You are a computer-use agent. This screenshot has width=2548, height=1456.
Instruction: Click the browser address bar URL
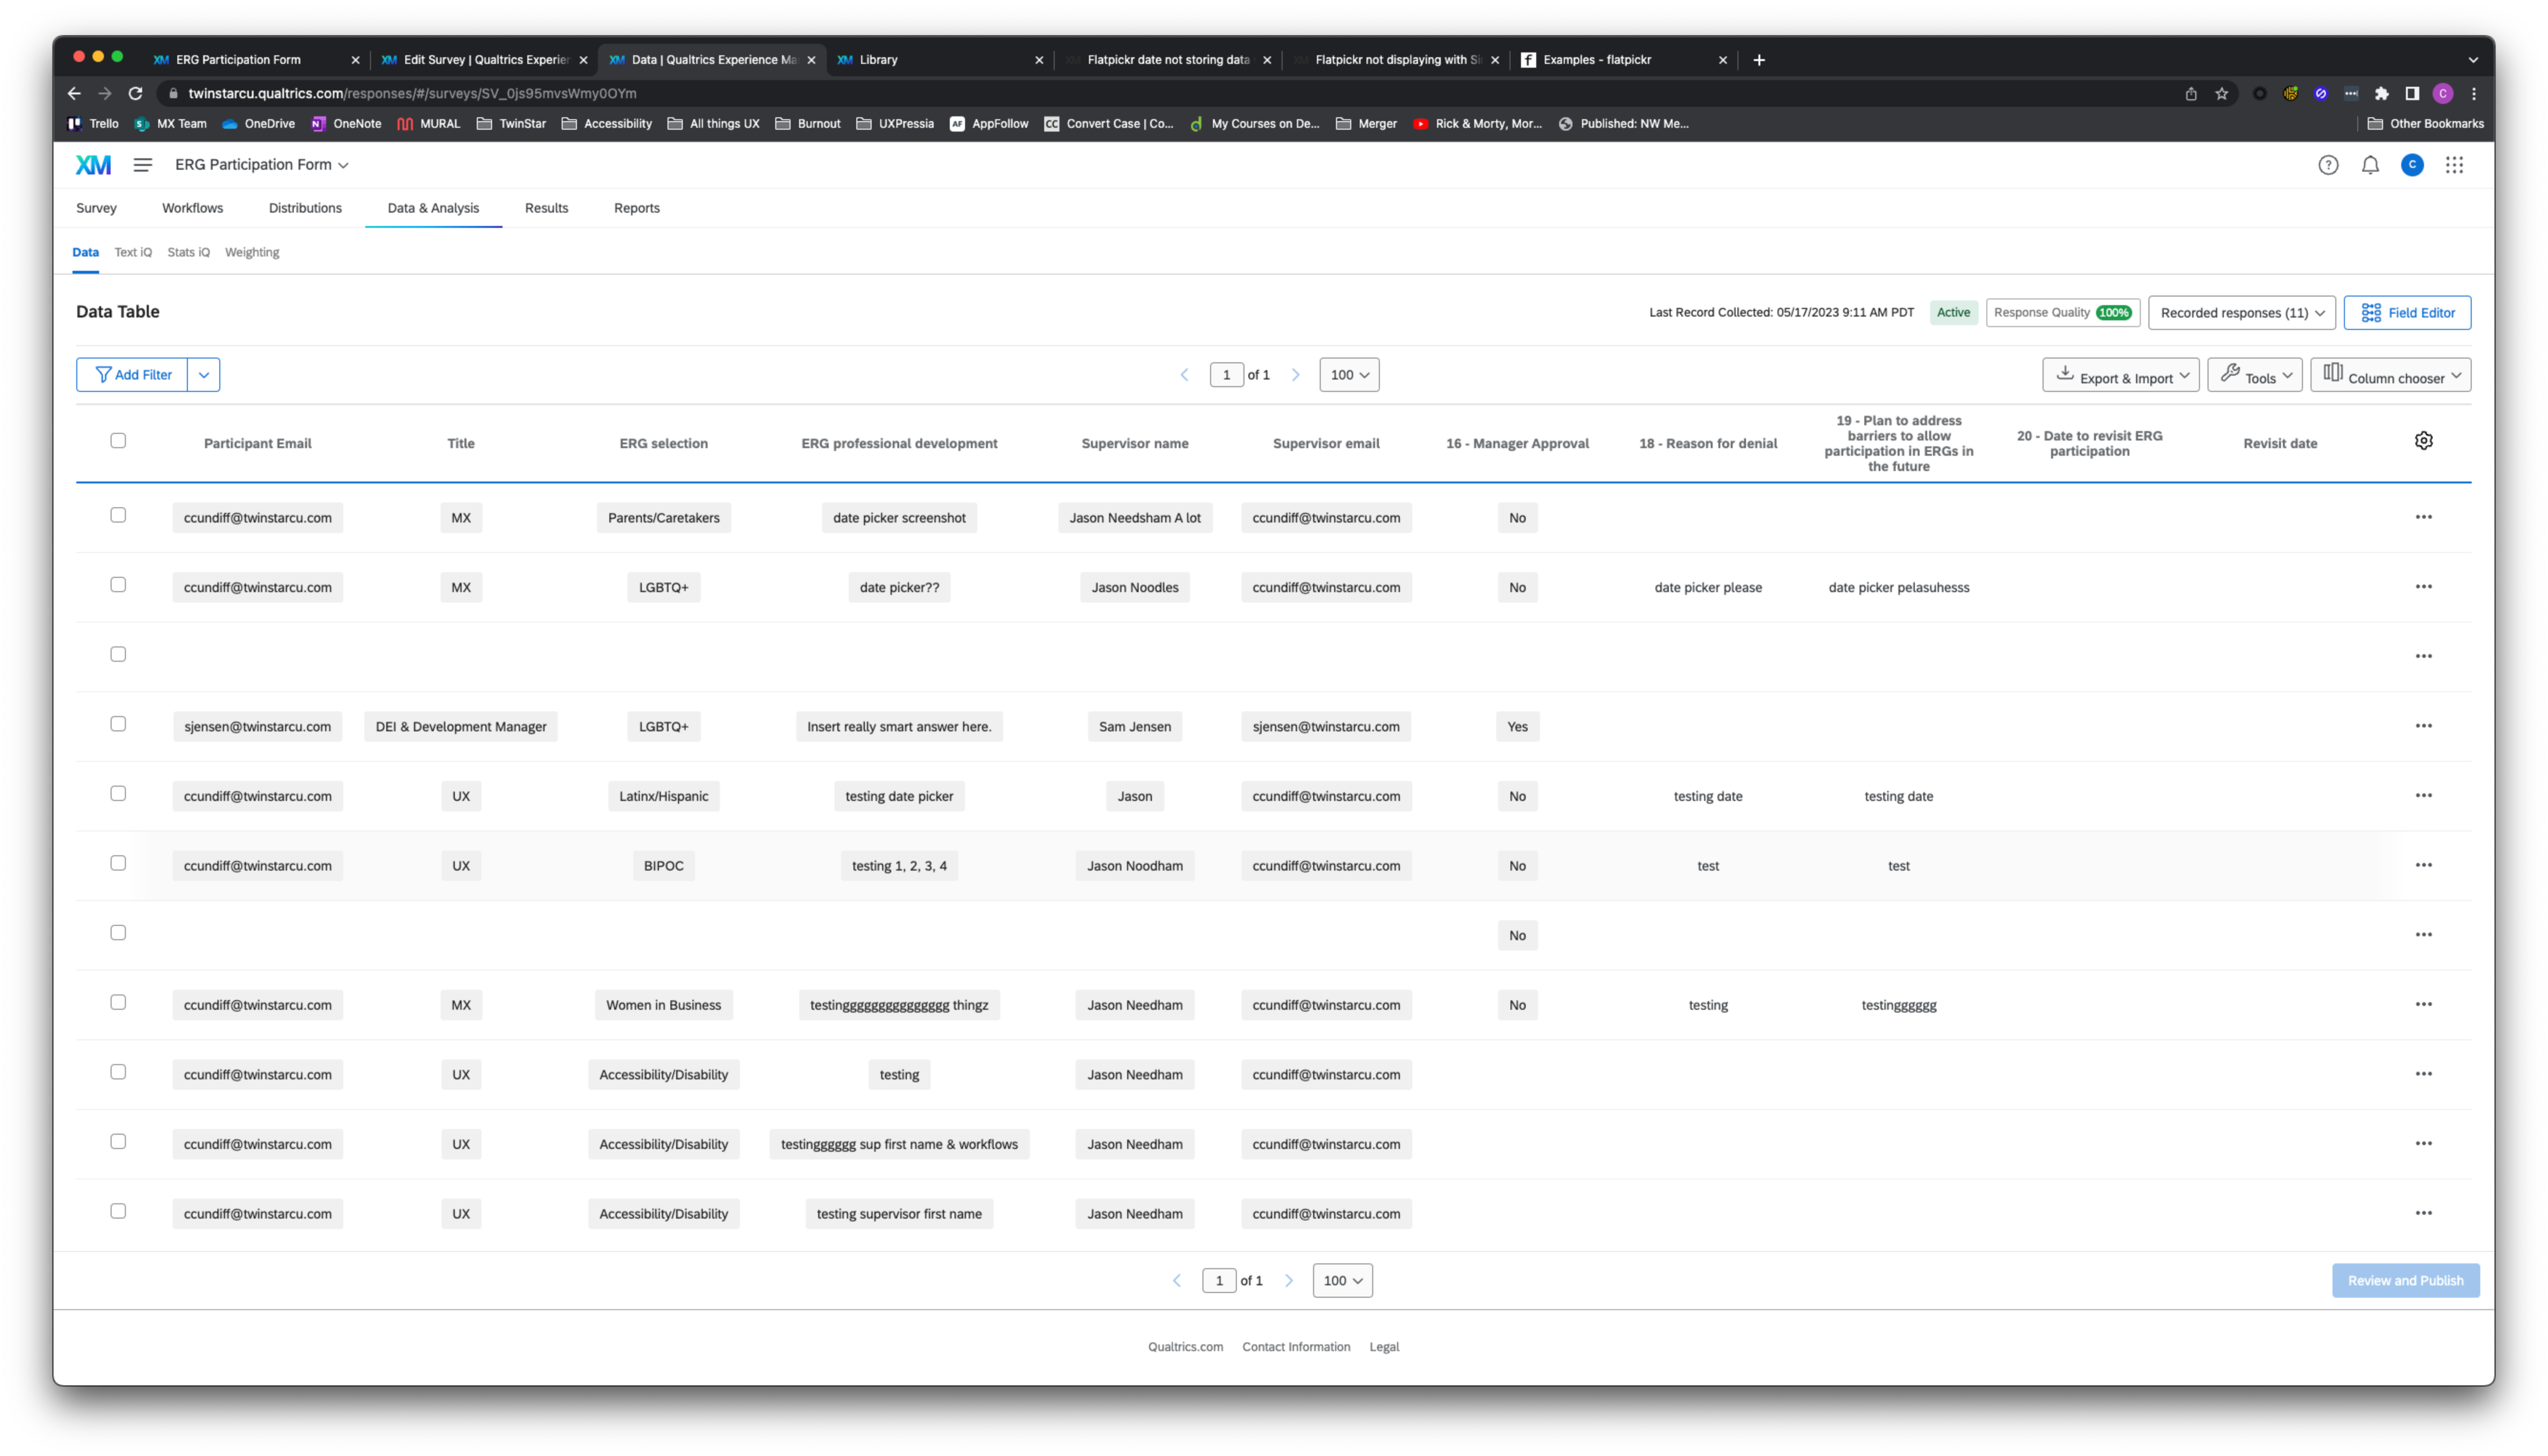click(412, 93)
